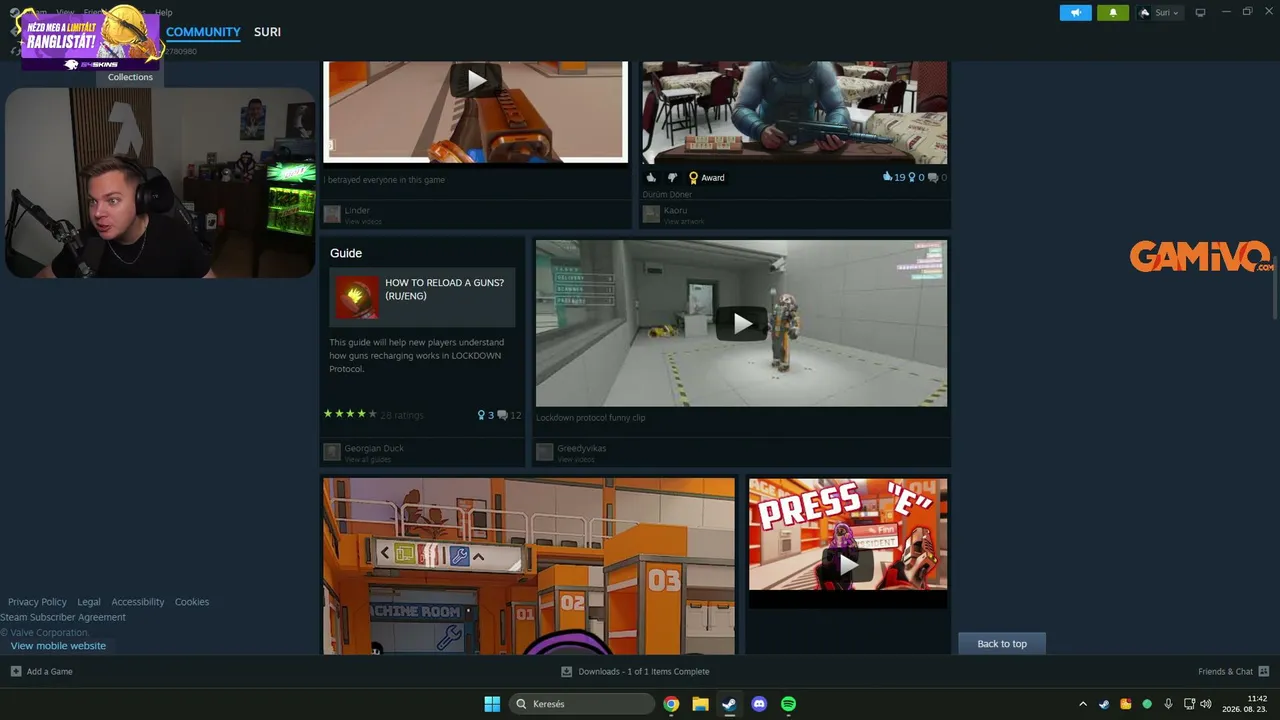1280x720 pixels.
Task: Open the announcements megaphone button
Action: 1076,13
